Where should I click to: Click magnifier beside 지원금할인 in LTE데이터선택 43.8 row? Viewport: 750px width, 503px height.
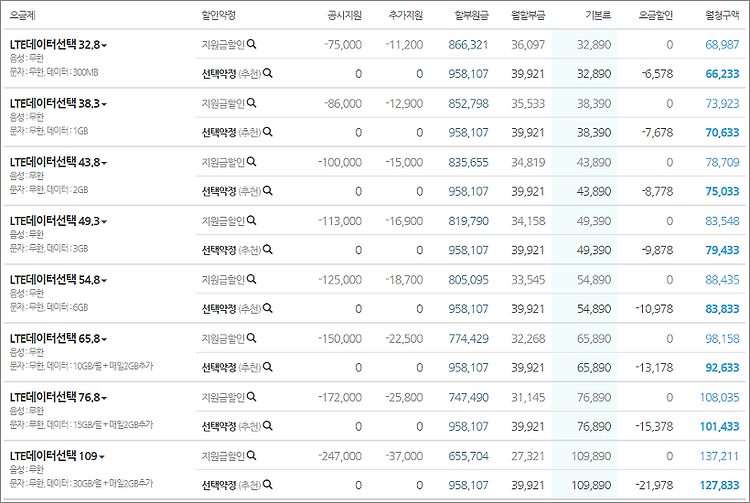click(x=252, y=162)
